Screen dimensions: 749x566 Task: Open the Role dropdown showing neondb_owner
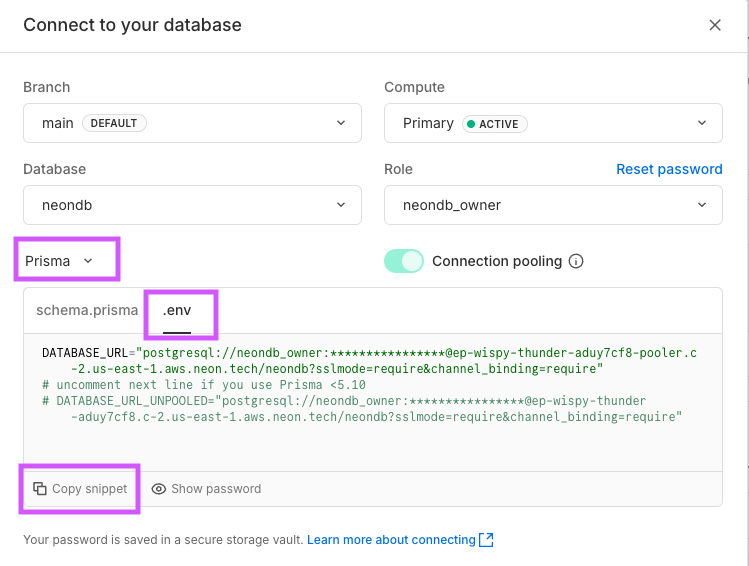tap(553, 205)
